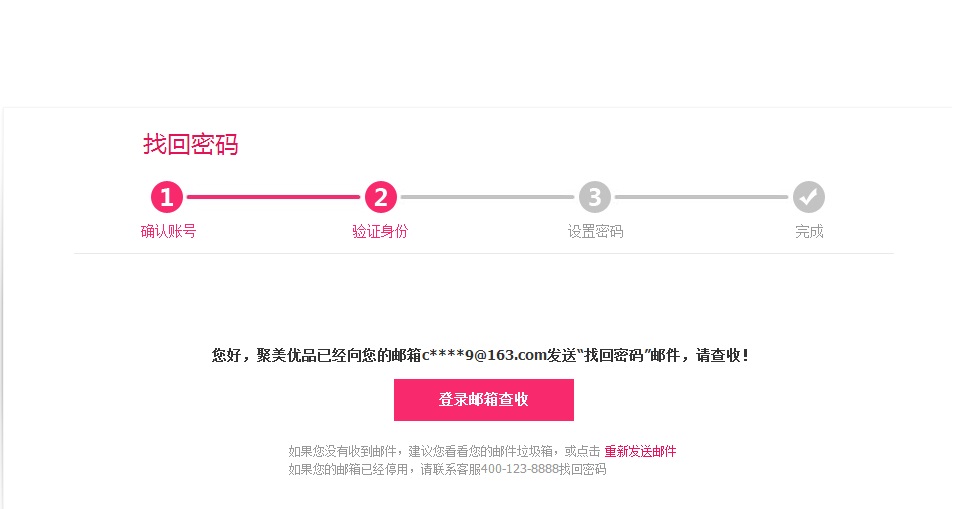Click pink progress line between steps 1 and 2
Image resolution: width=978 pixels, height=509 pixels.
pyautogui.click(x=273, y=197)
